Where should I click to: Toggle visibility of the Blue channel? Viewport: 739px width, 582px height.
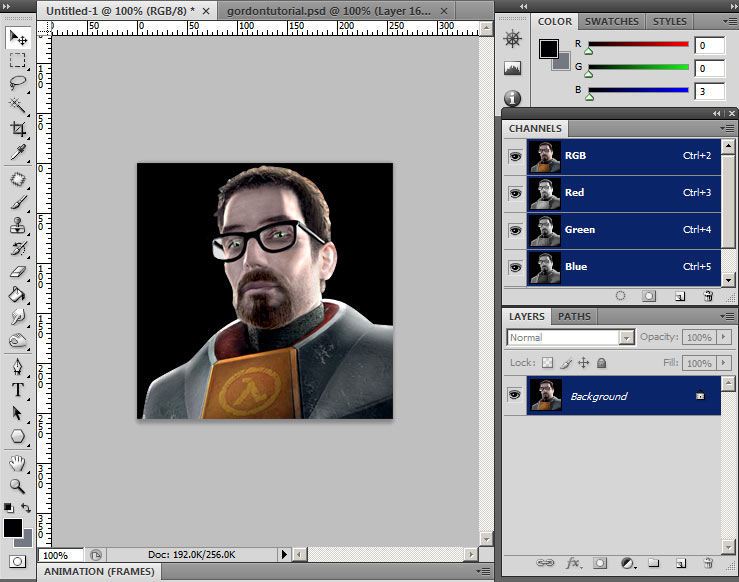[x=515, y=267]
